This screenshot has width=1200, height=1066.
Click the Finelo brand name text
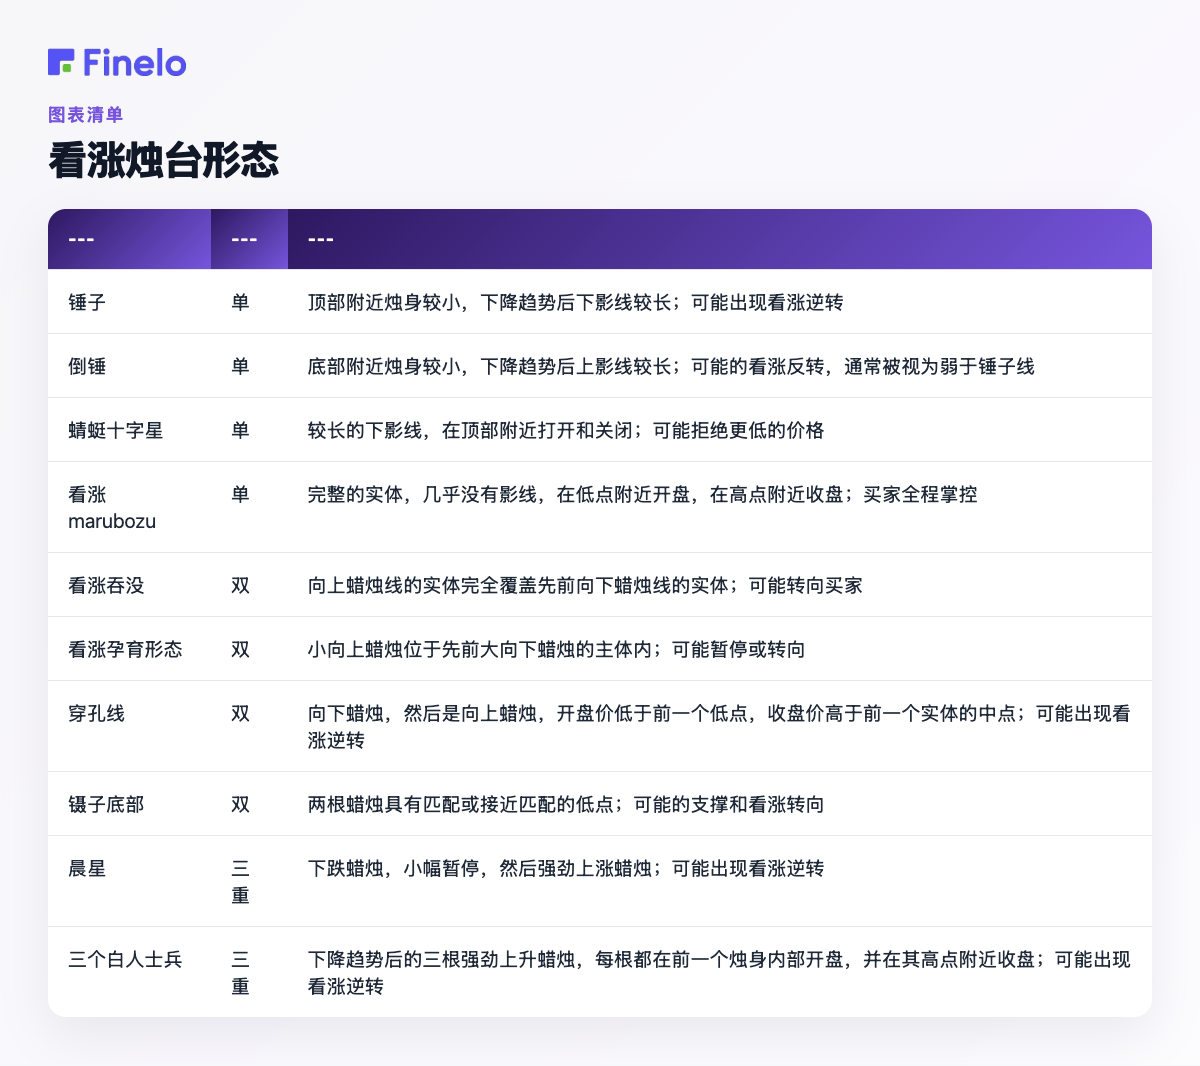[135, 63]
